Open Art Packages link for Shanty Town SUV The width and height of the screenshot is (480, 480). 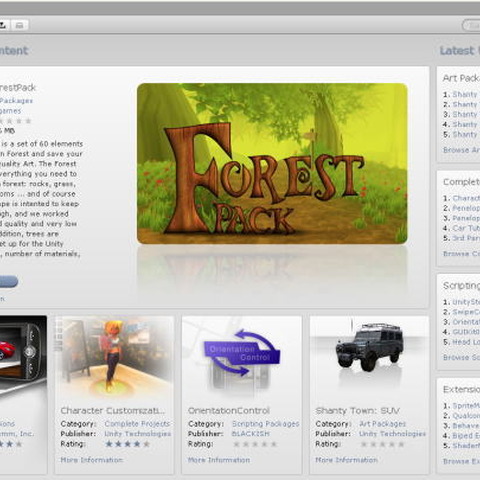coord(382,424)
